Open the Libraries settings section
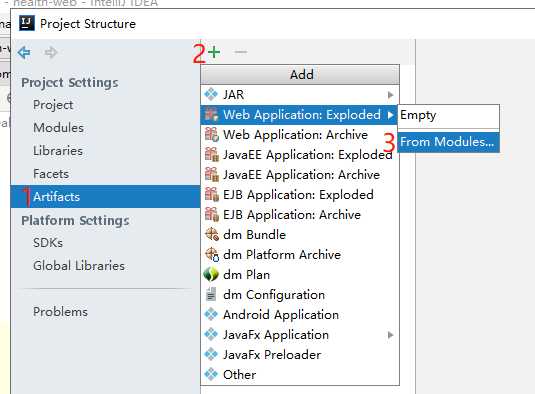Screen dimensions: 535x394 58,151
